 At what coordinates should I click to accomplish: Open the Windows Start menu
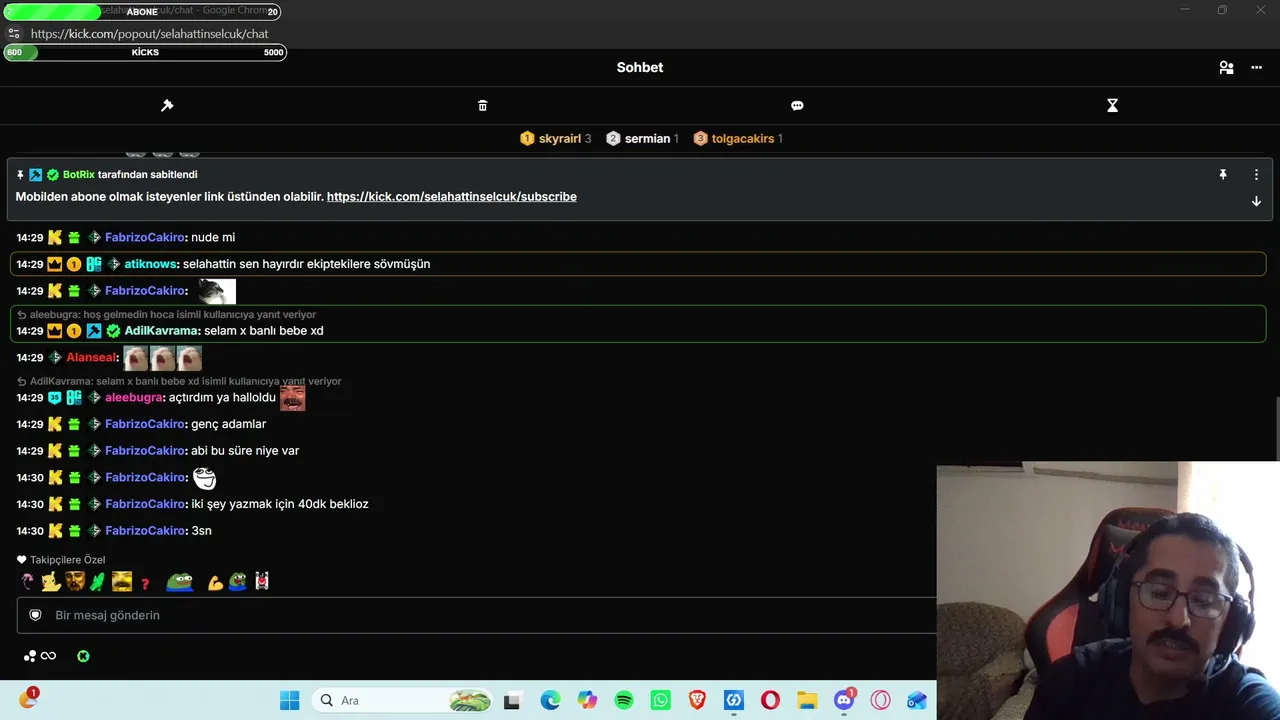[x=289, y=700]
